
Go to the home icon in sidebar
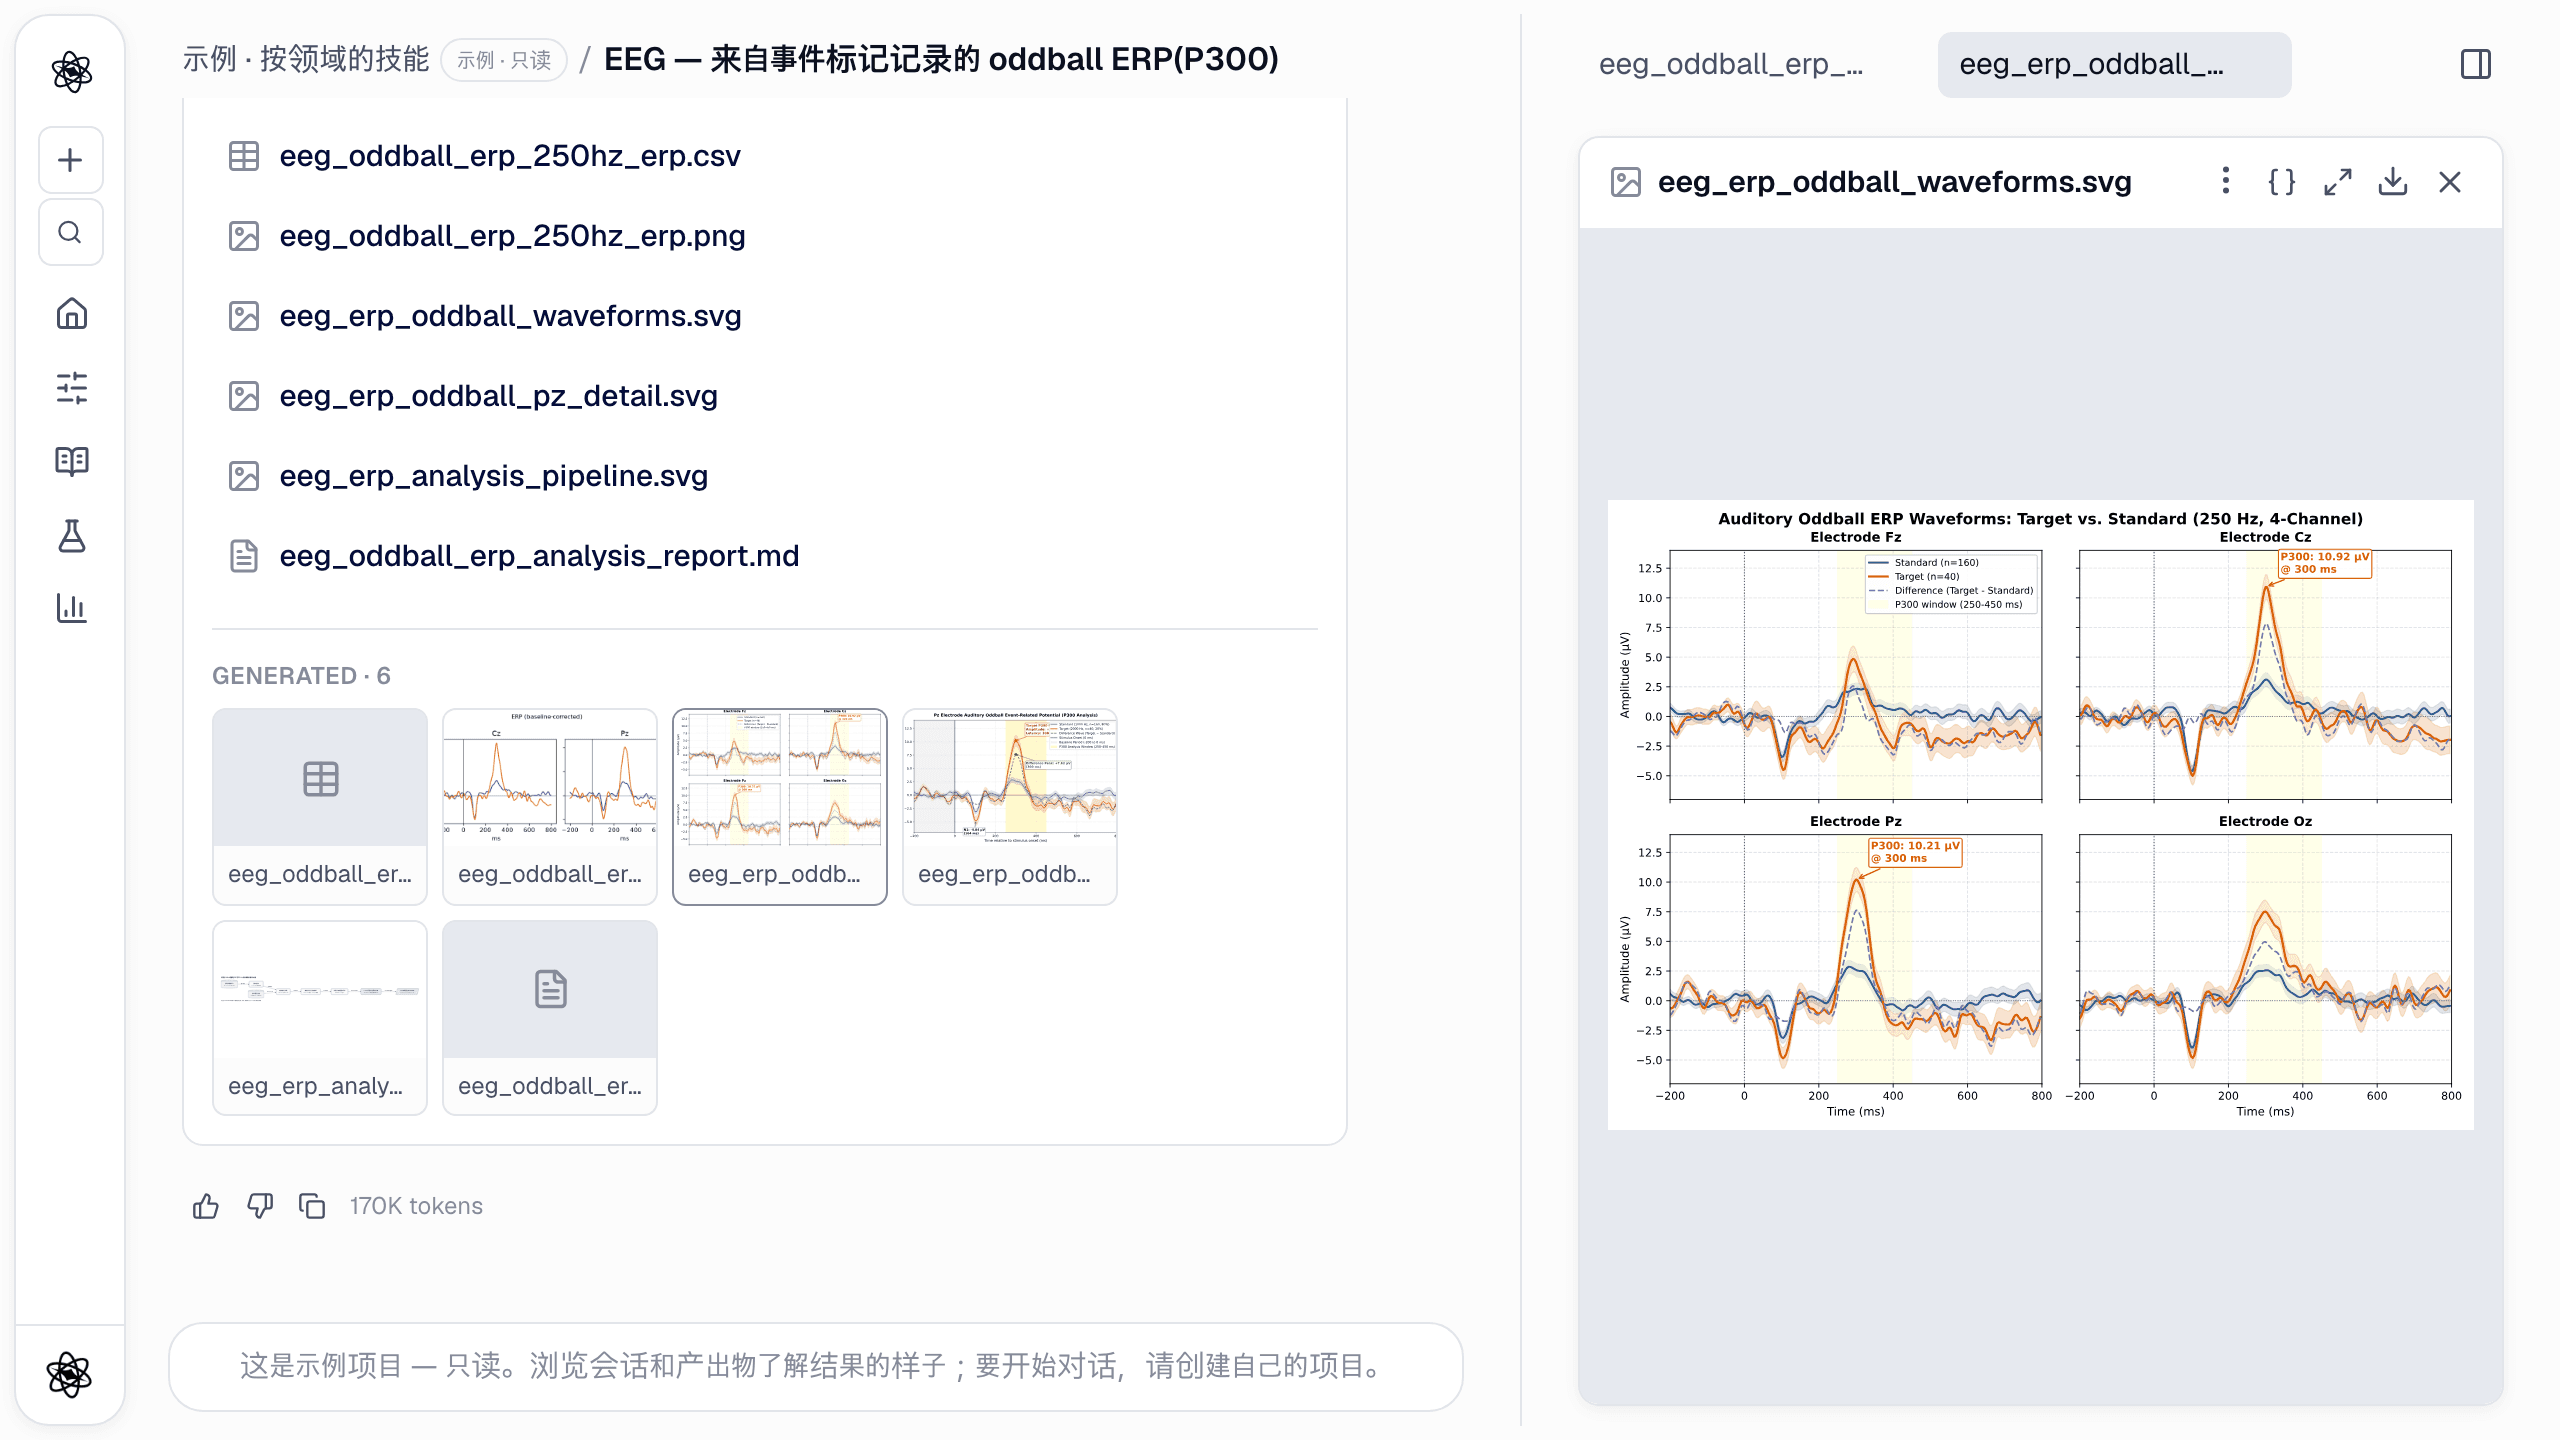[71, 314]
